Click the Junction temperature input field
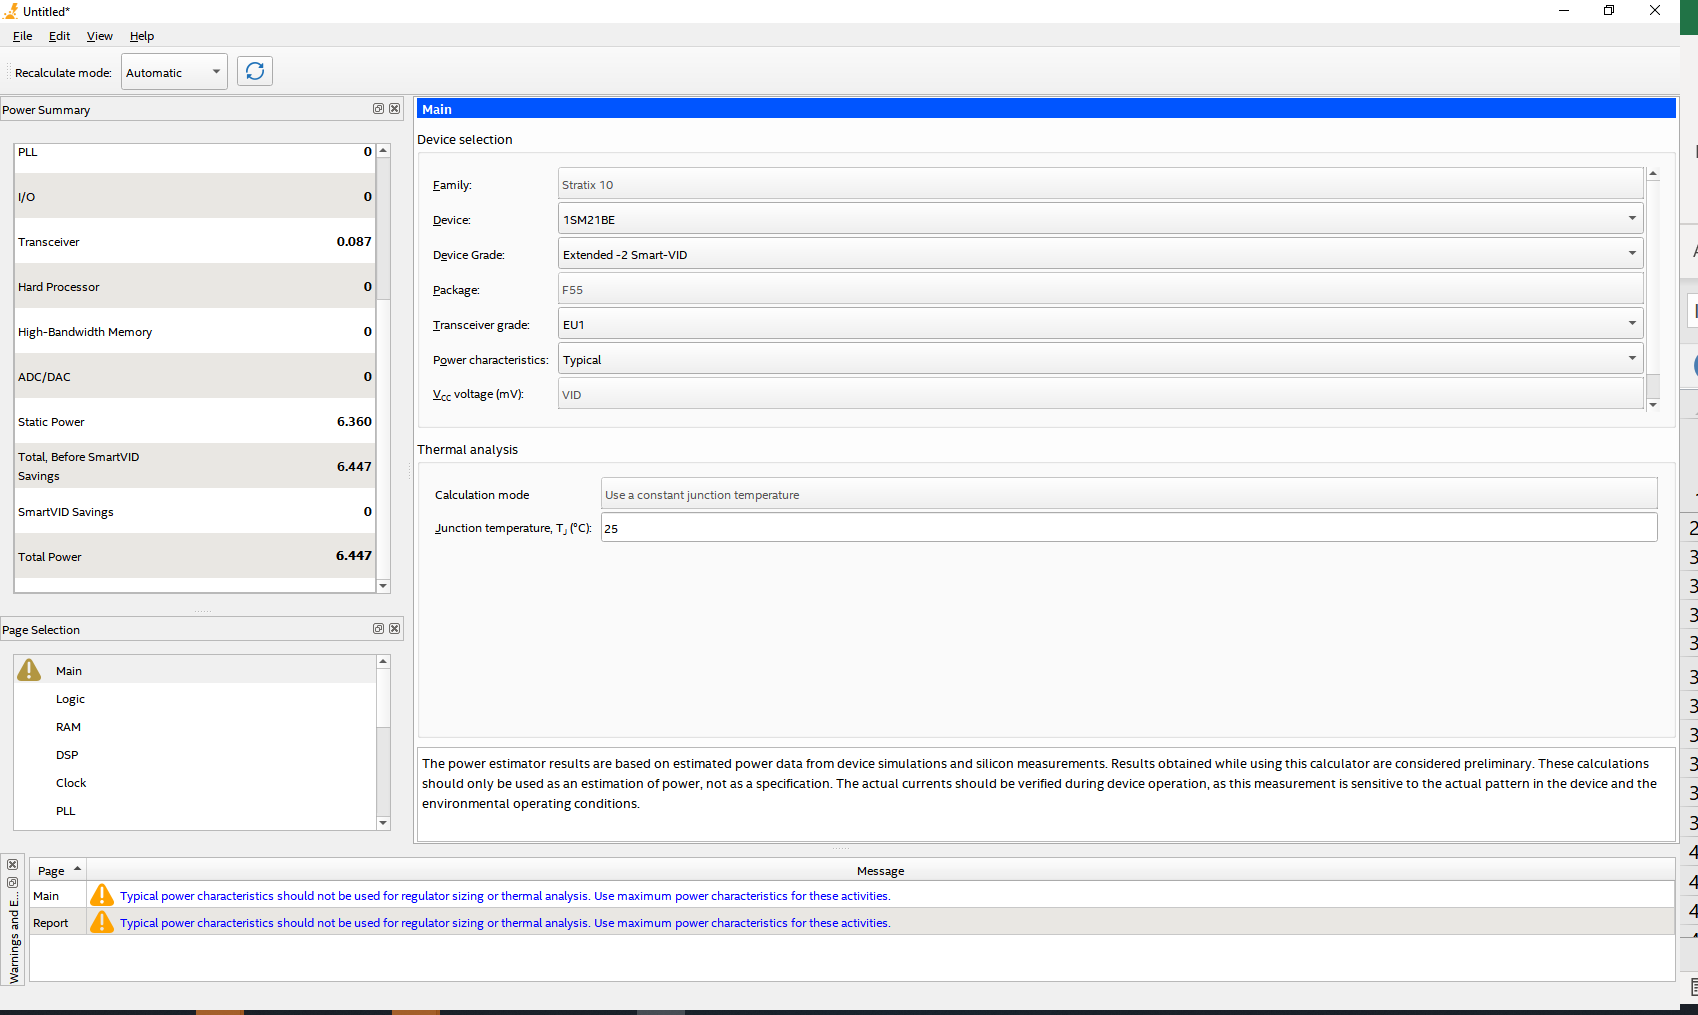Screen dimensions: 1698x1015 1129,528
